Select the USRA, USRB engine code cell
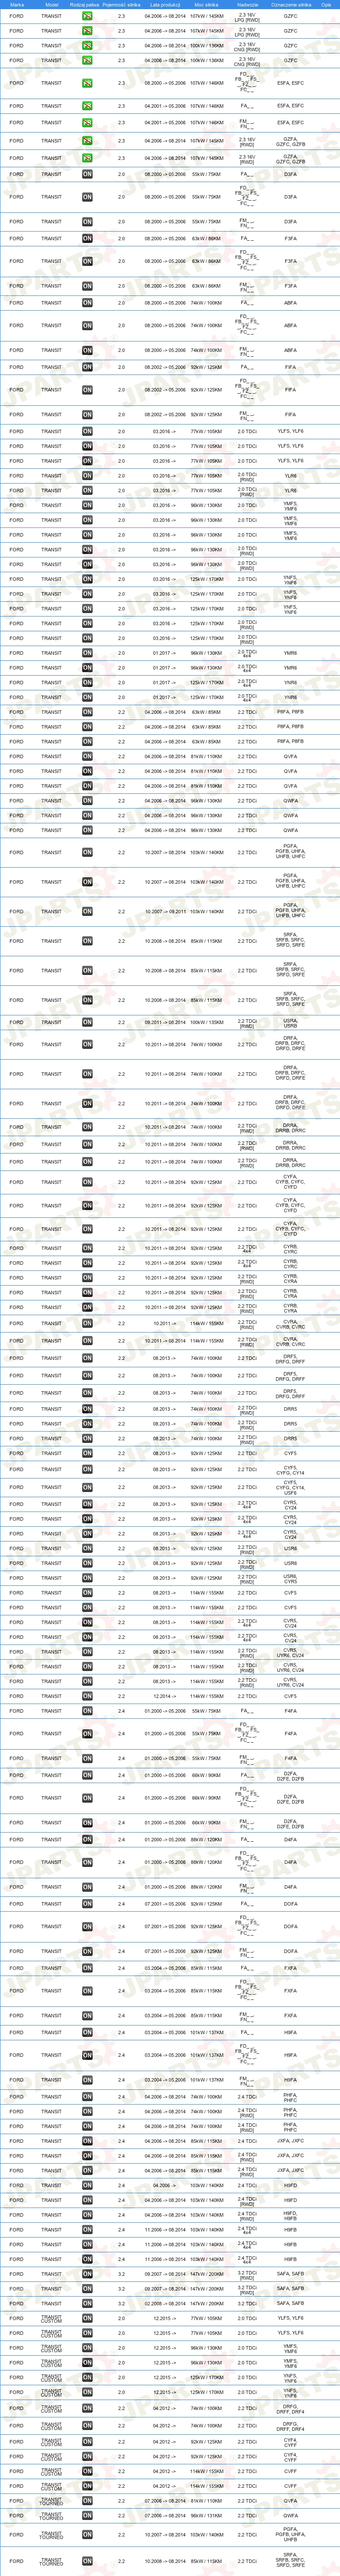Viewport: 340px width, 2576px height. click(290, 1022)
